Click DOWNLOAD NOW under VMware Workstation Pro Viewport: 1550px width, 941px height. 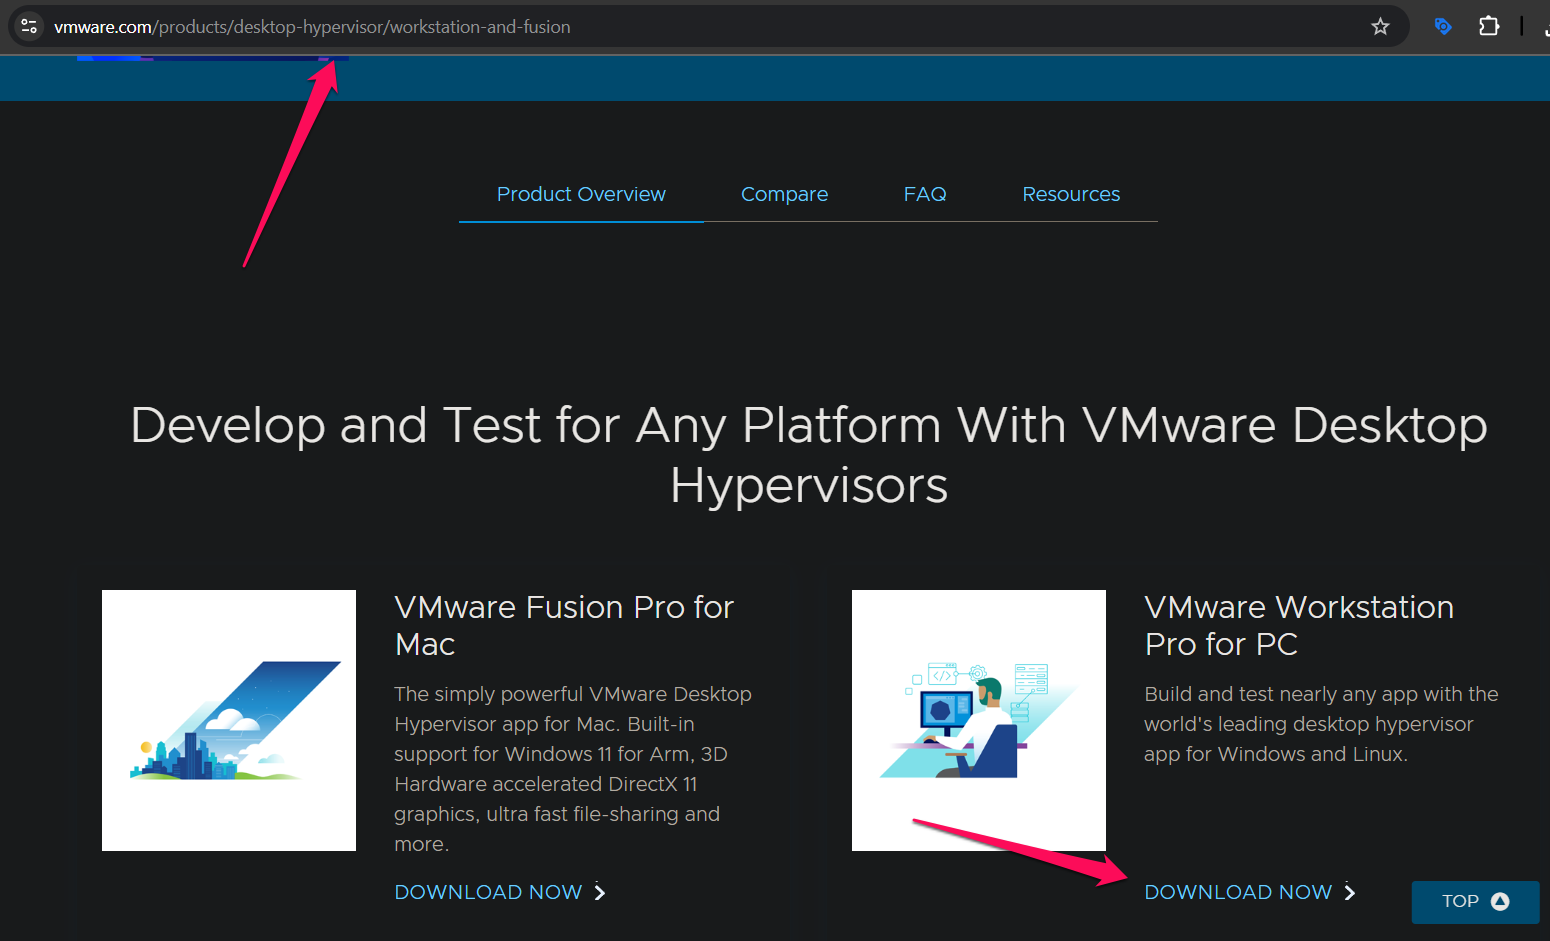(x=1238, y=892)
